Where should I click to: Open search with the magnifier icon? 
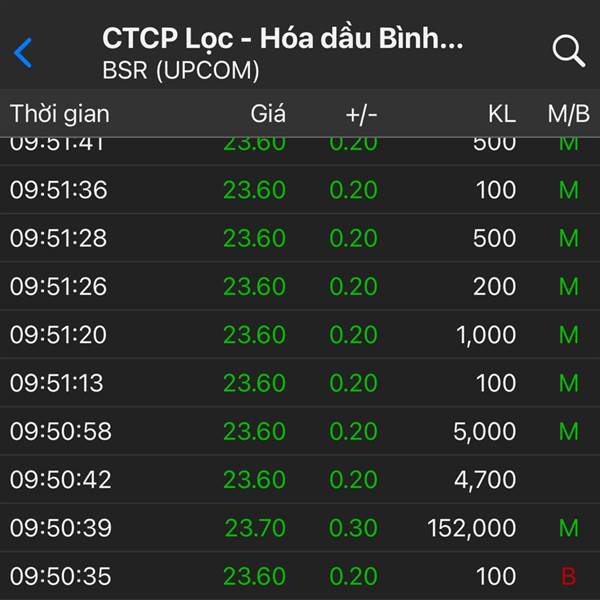[x=569, y=51]
